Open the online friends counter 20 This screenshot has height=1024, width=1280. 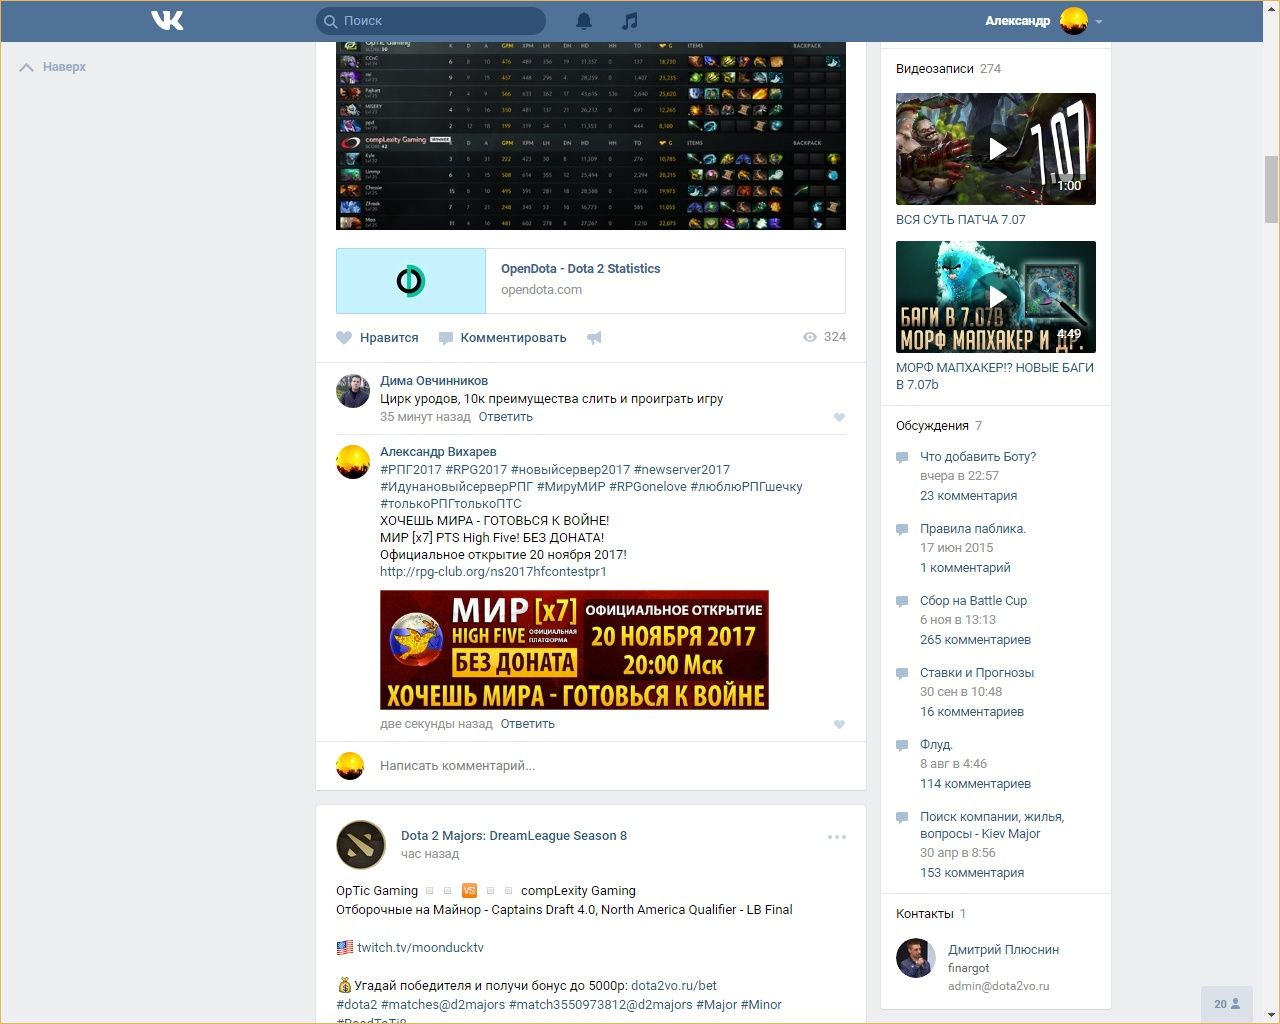(1227, 1004)
